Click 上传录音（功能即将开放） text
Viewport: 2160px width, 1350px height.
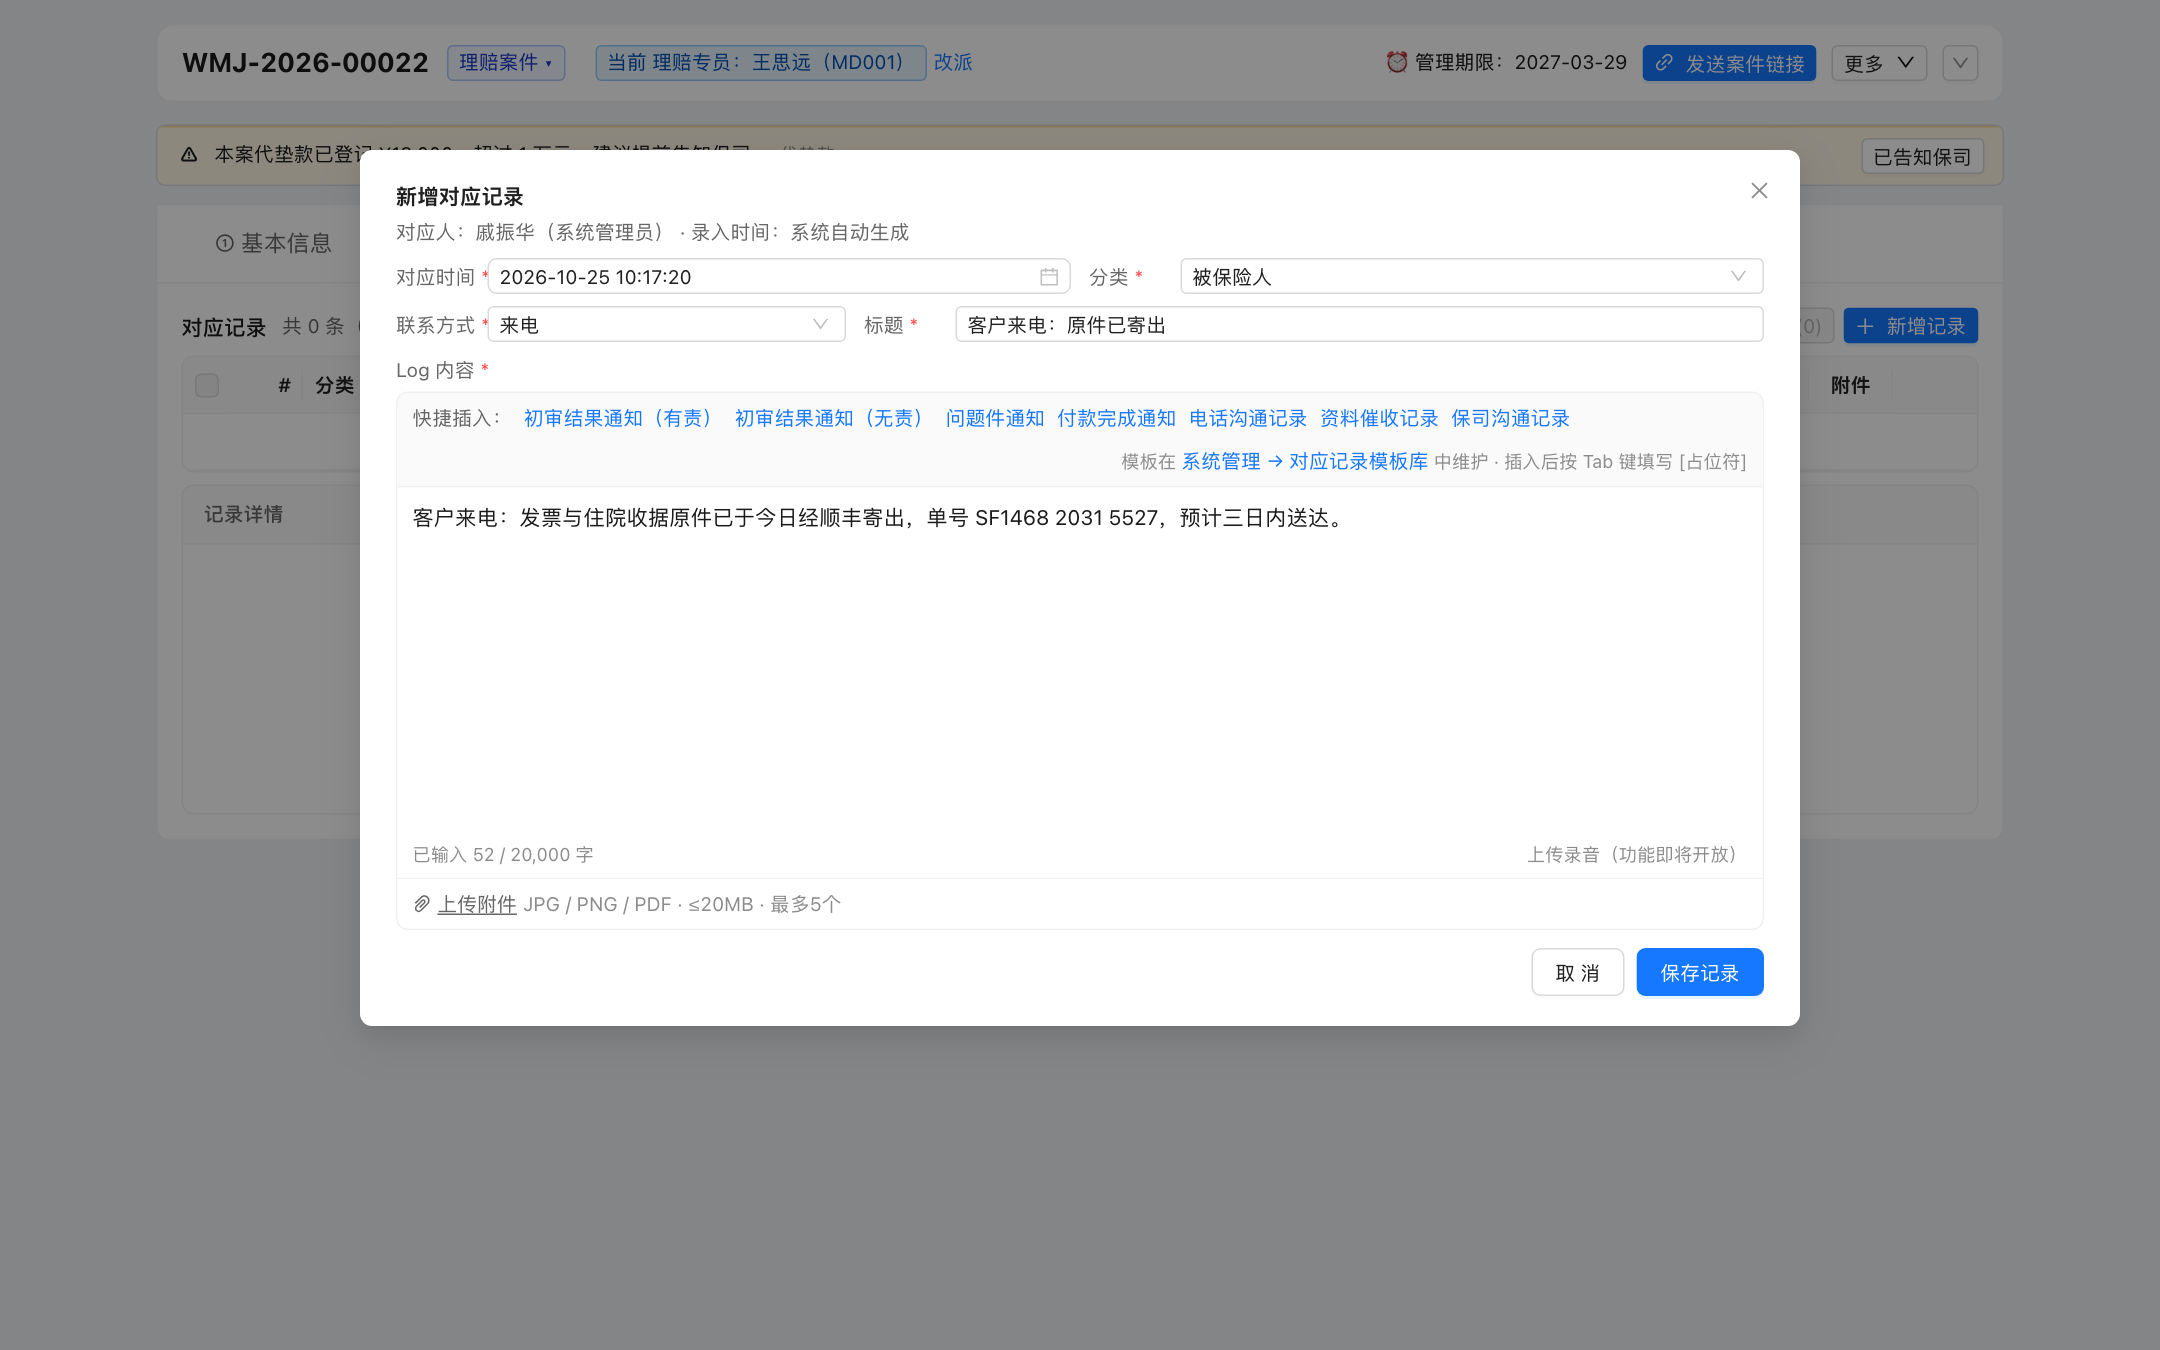1635,854
